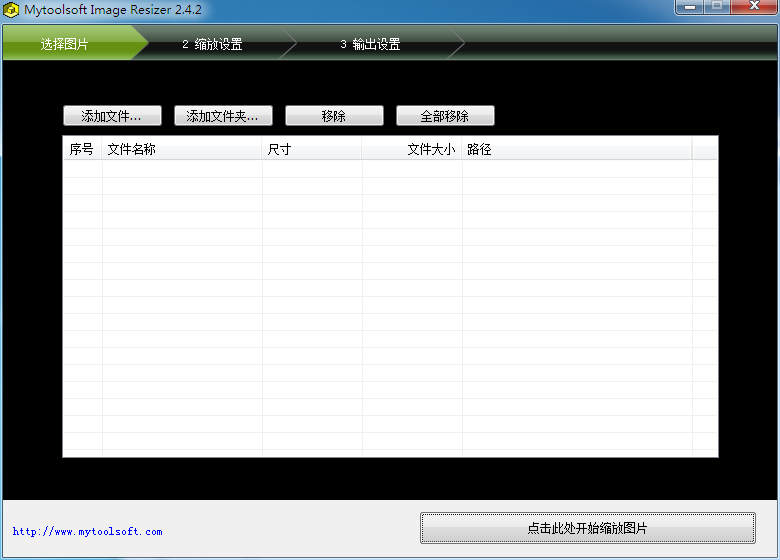Sort by the 序号 column header
The height and width of the screenshot is (560, 780).
pyautogui.click(x=83, y=149)
